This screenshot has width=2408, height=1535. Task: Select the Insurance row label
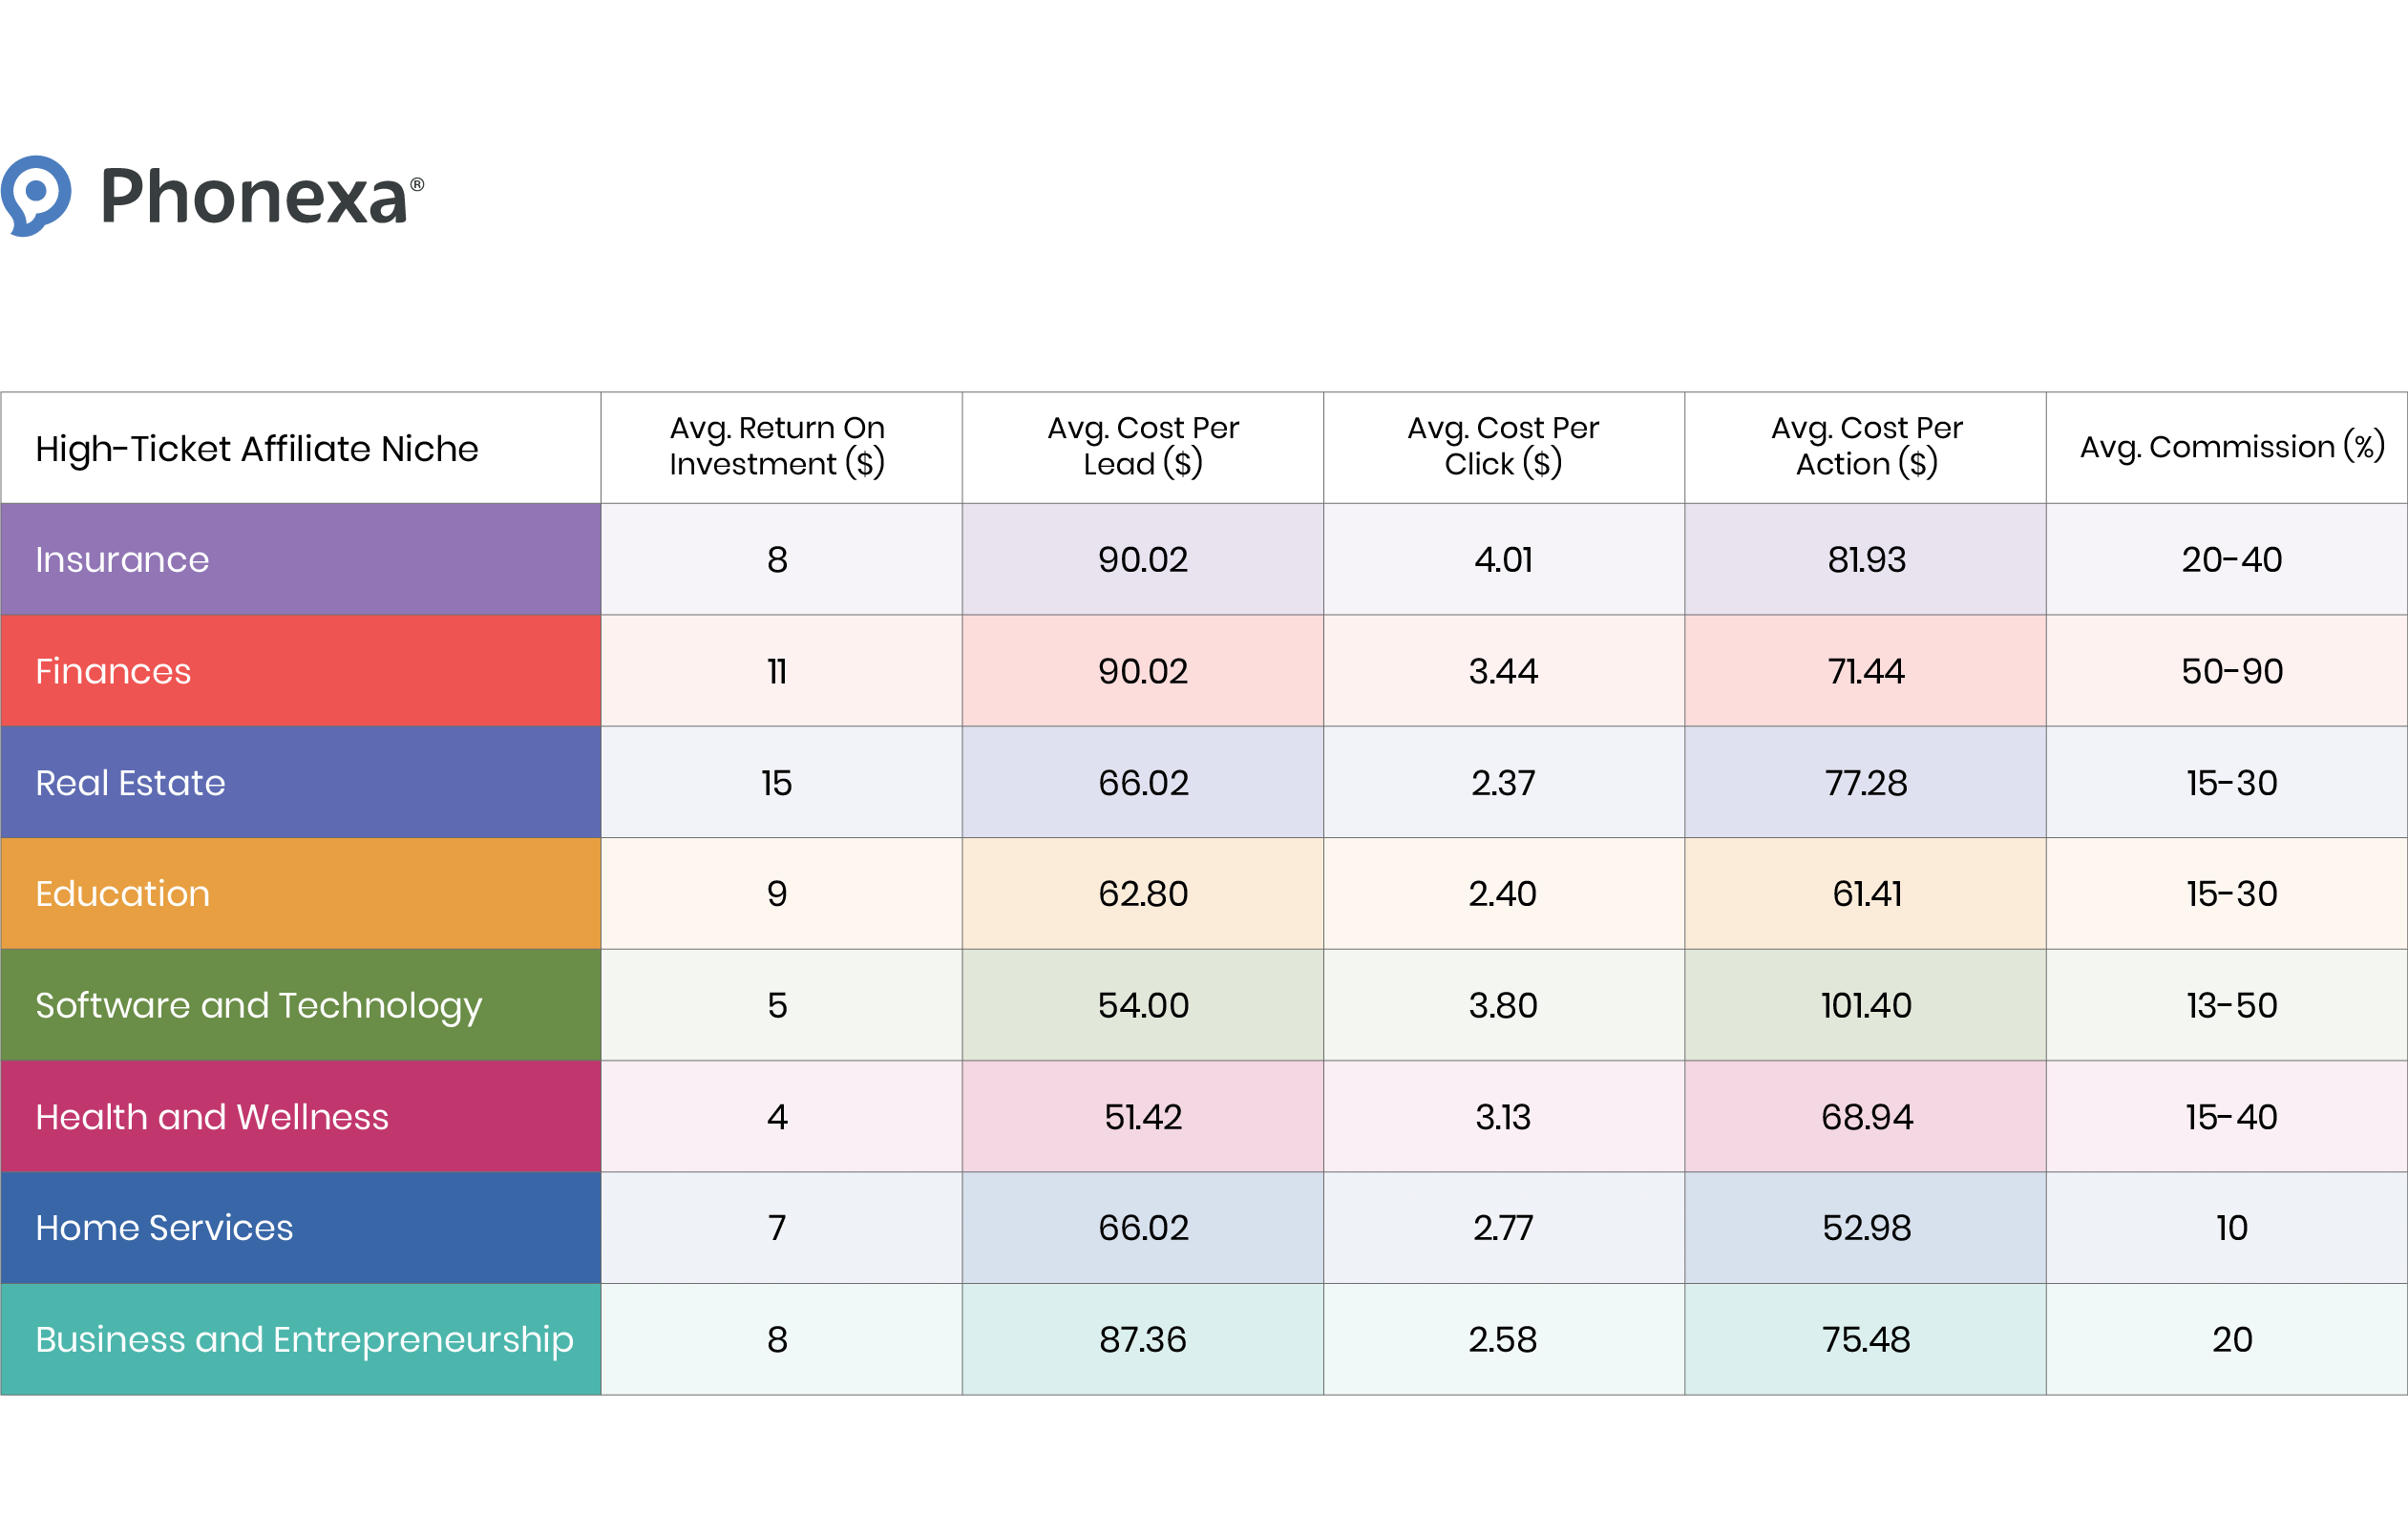pos(120,559)
